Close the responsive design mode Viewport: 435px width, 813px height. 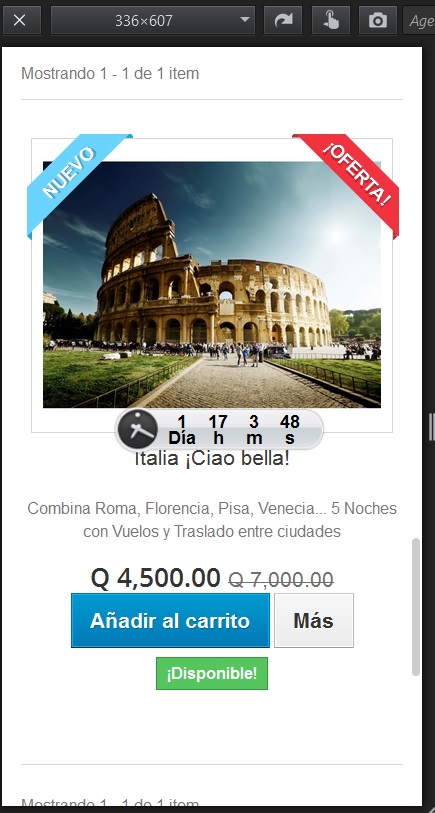pos(20,21)
